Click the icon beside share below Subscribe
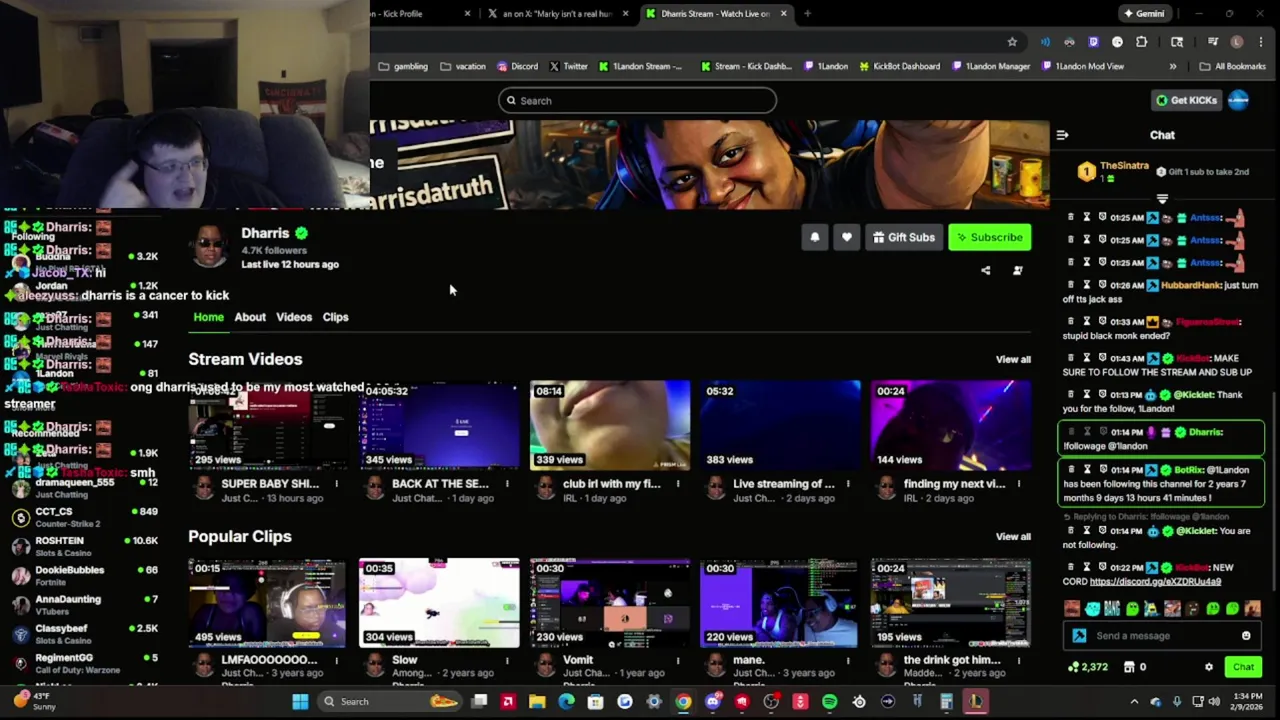The width and height of the screenshot is (1280, 720). tap(1018, 270)
